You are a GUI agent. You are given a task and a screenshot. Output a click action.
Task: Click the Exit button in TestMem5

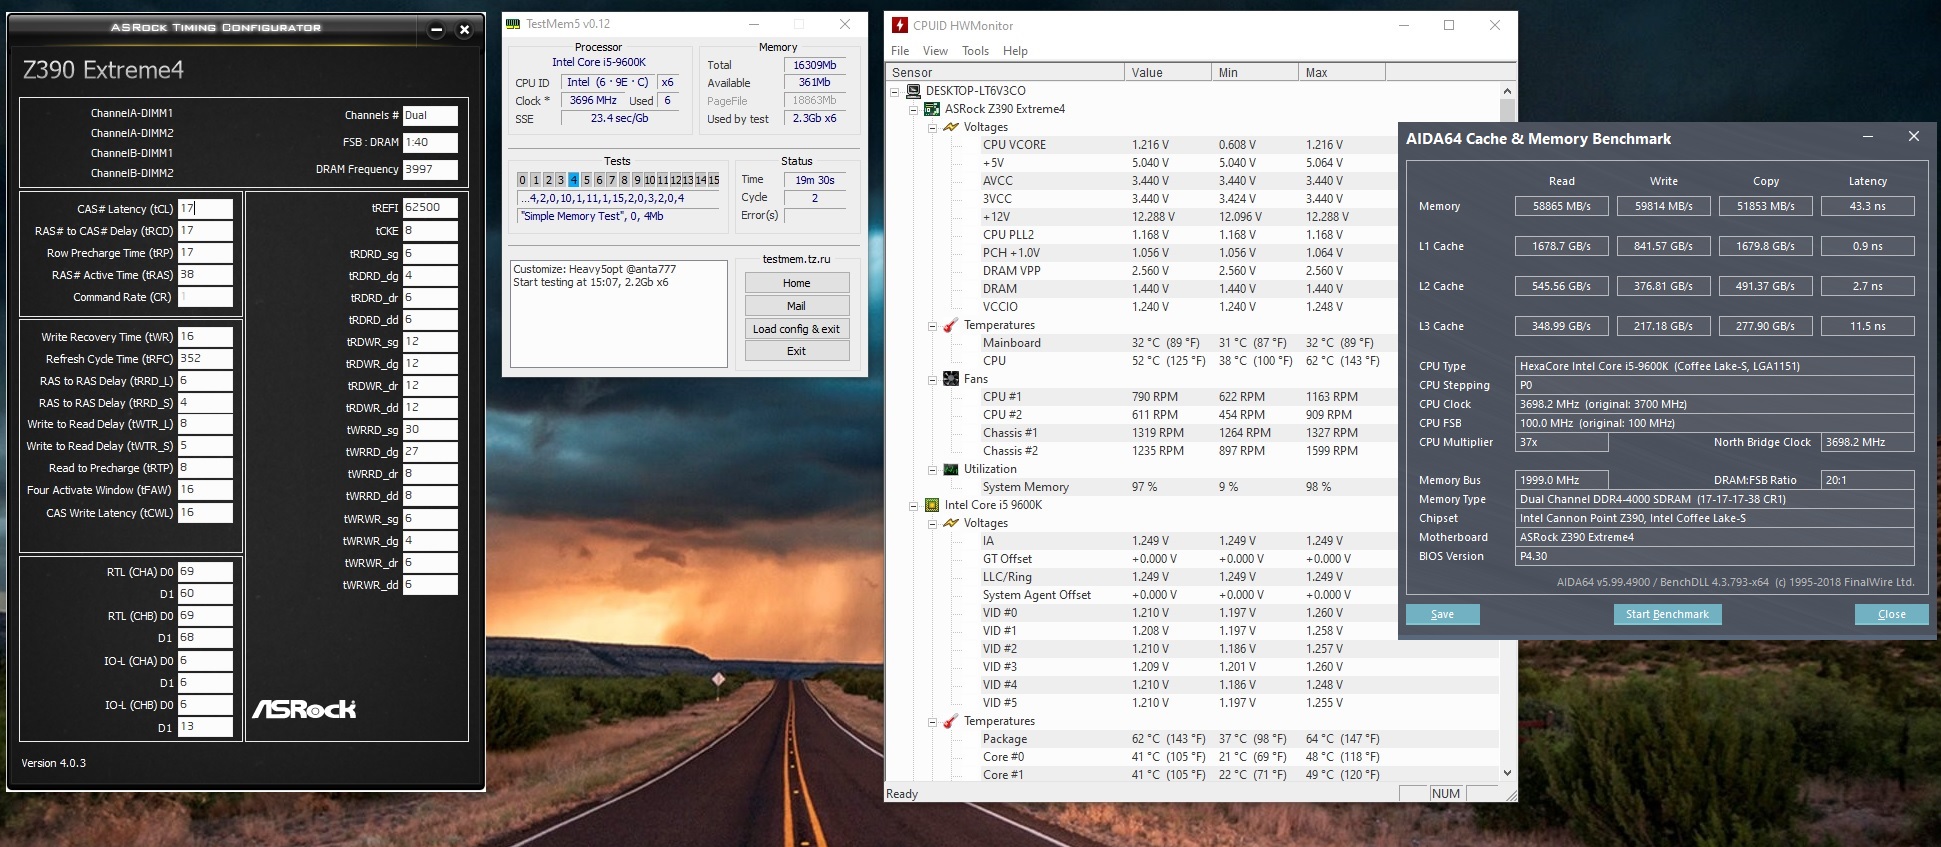click(797, 351)
